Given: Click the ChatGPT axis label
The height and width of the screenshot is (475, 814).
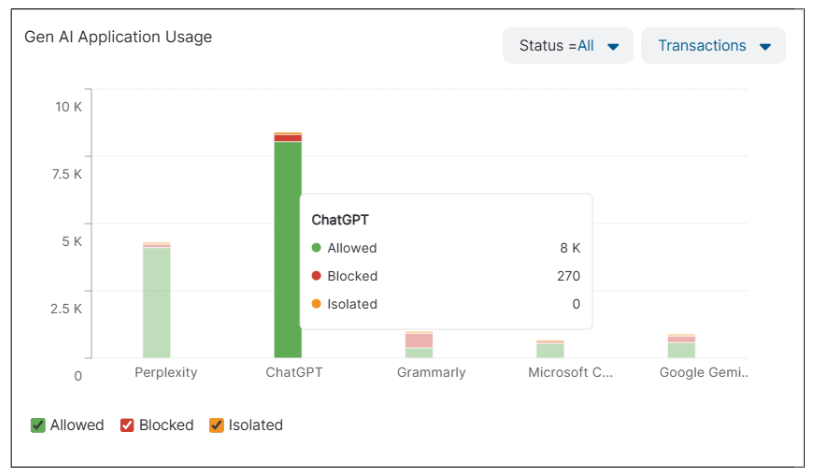Looking at the screenshot, I should (294, 373).
